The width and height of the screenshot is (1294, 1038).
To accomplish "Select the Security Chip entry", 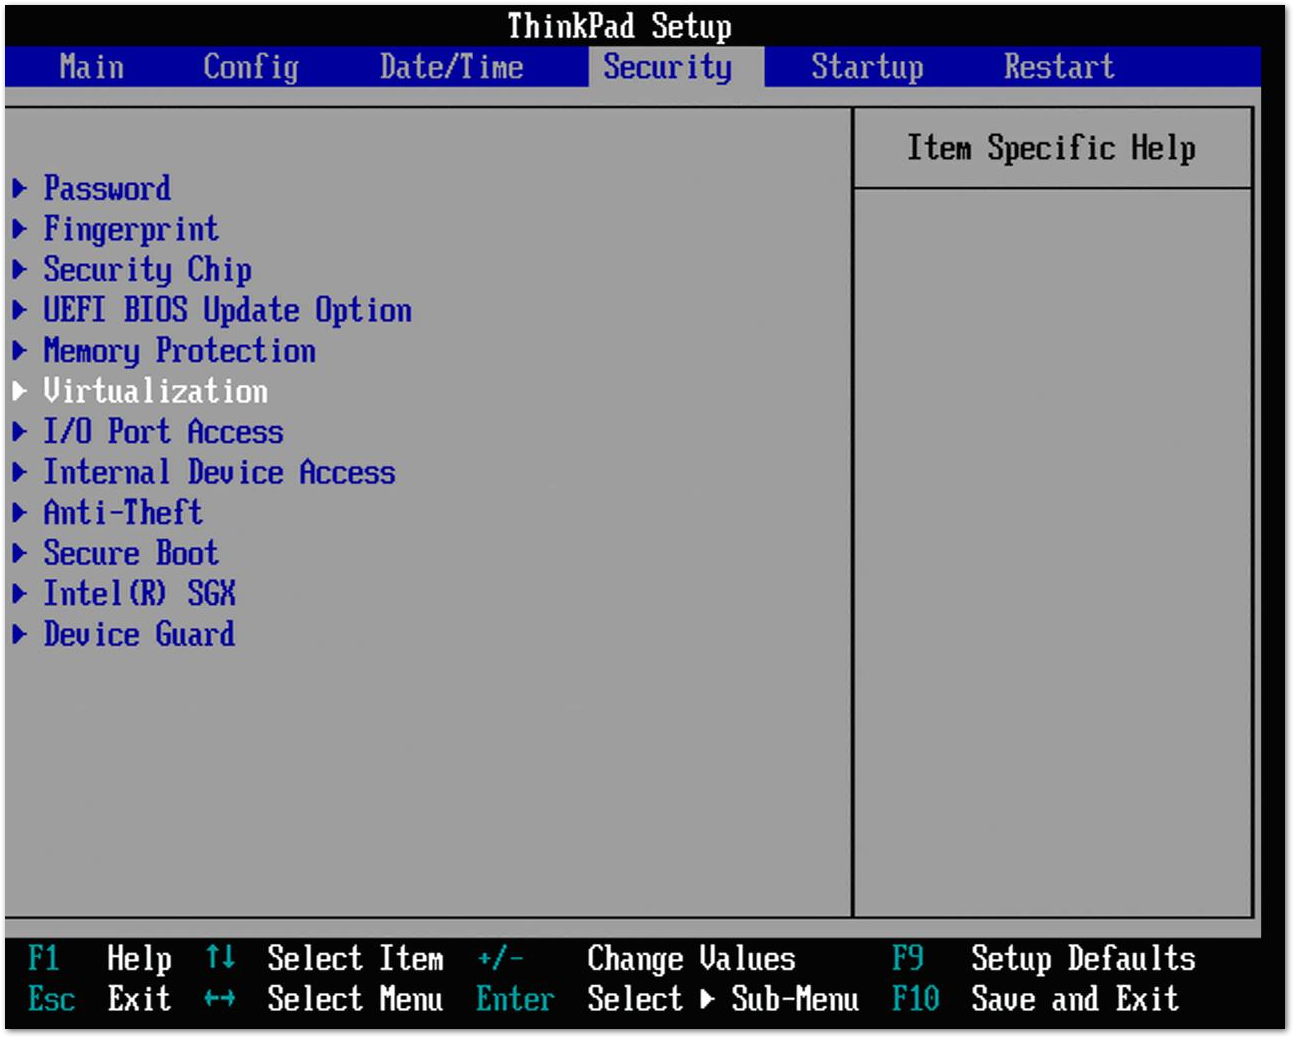I will 146,270.
